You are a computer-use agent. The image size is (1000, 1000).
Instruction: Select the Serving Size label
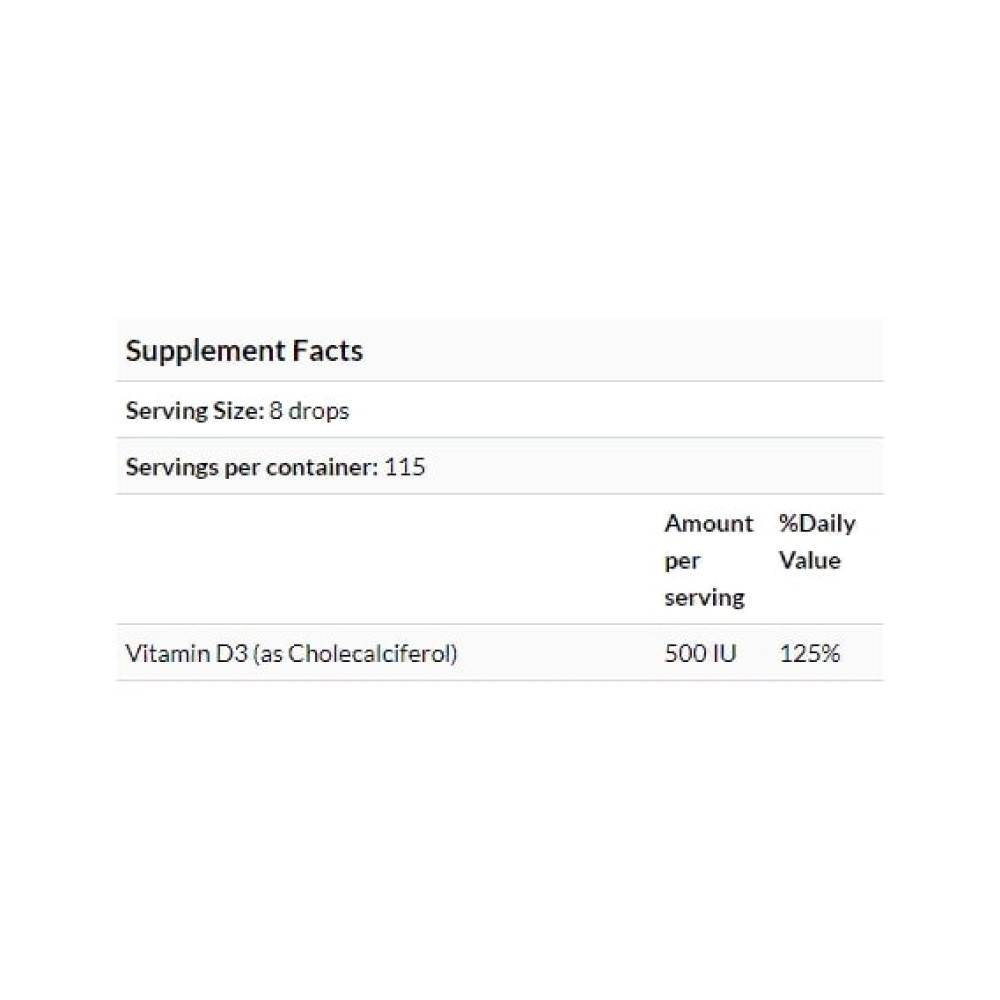coord(195,411)
